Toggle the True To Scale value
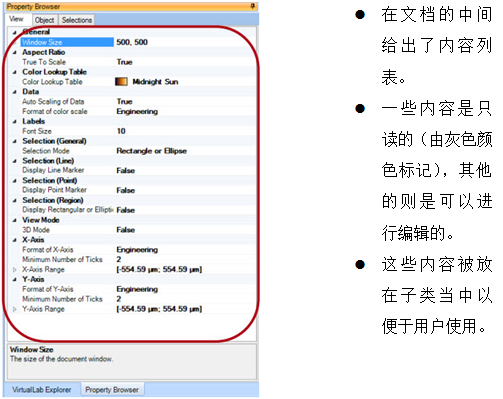Screen dimensions: 503x399 coord(185,62)
